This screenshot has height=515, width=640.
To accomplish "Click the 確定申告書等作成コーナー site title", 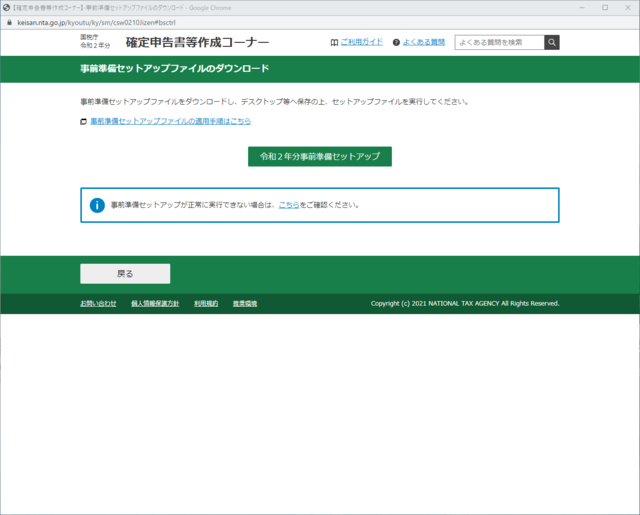I will coord(197,42).
